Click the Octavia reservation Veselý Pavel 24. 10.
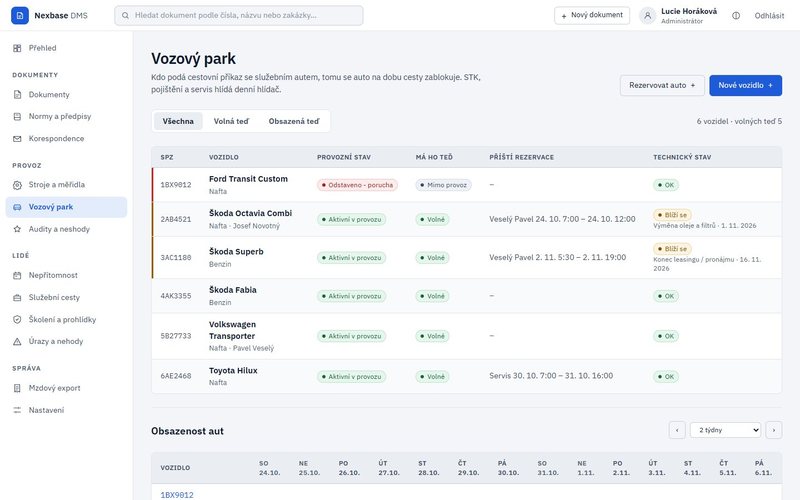 tap(562, 219)
